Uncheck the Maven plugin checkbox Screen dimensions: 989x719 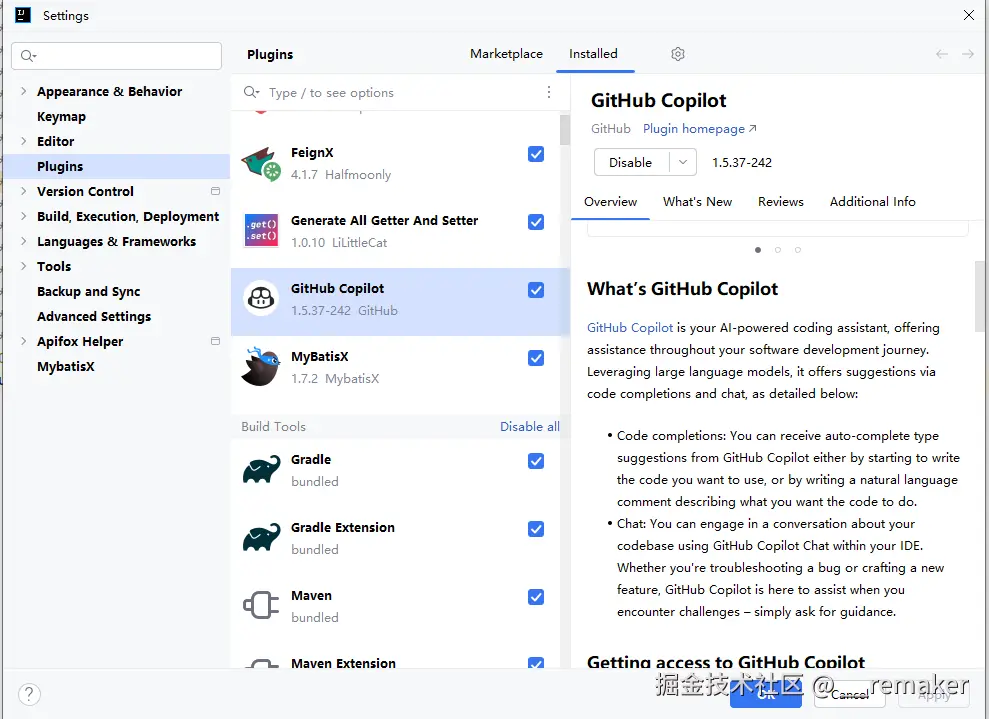536,597
